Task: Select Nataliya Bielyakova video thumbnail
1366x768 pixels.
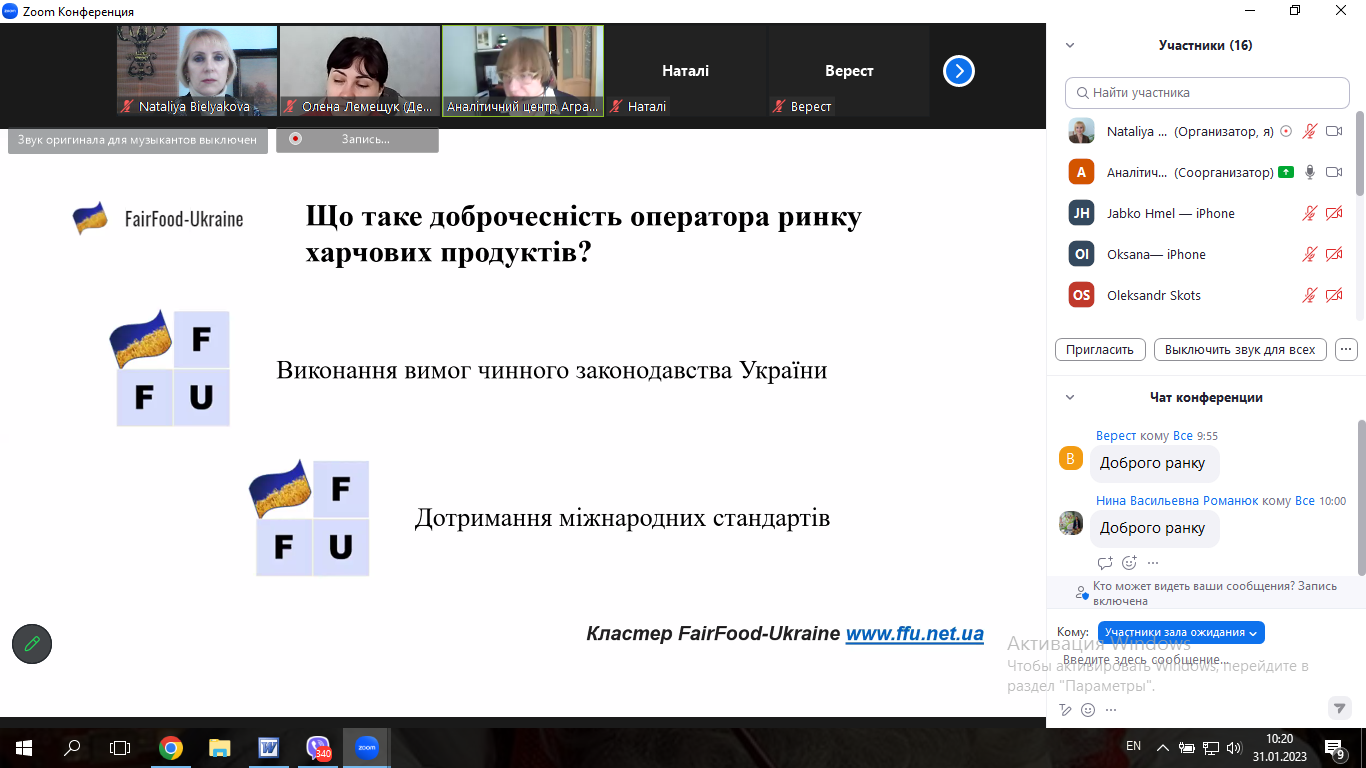Action: (x=197, y=71)
